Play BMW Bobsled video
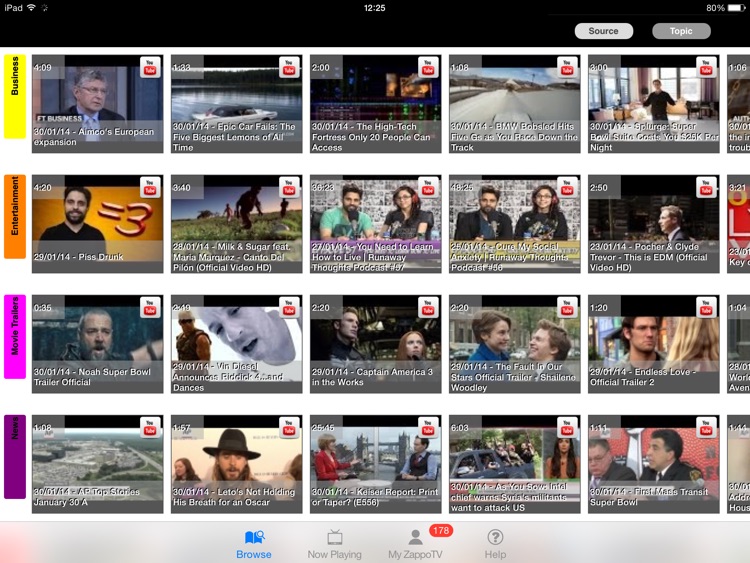Viewport: 750px width, 563px height. click(x=515, y=104)
